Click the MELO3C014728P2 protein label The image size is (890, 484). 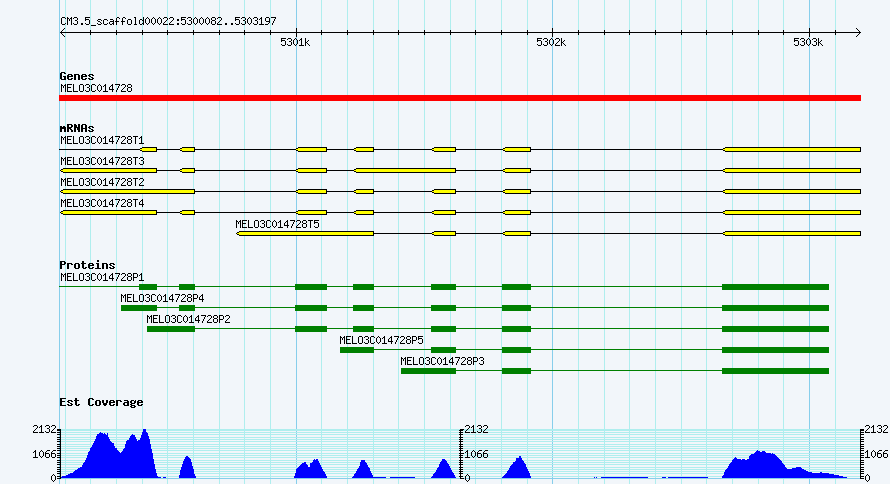188,319
